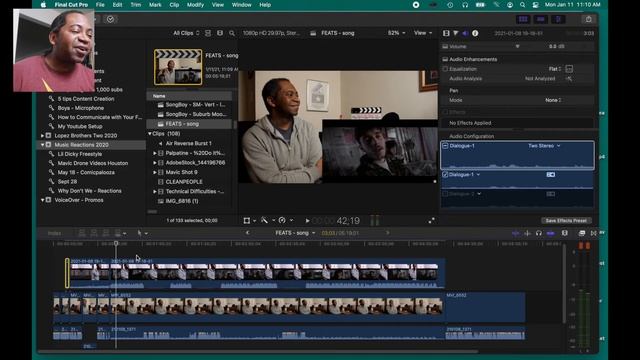Open the Mark menu
Image resolution: width=640 pixels, height=360 pixels.
tap(155, 5)
